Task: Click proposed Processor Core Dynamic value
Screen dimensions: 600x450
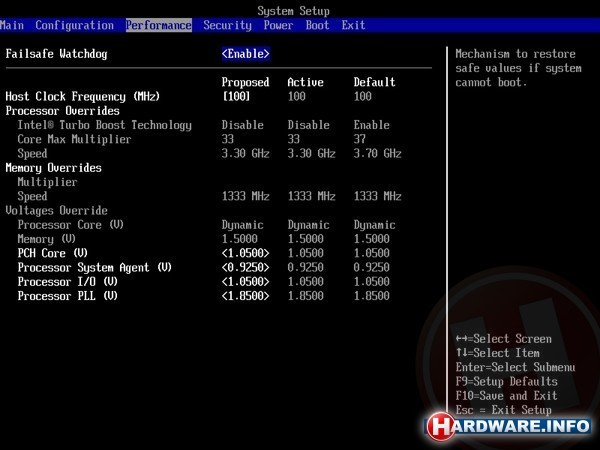Action: coord(243,225)
